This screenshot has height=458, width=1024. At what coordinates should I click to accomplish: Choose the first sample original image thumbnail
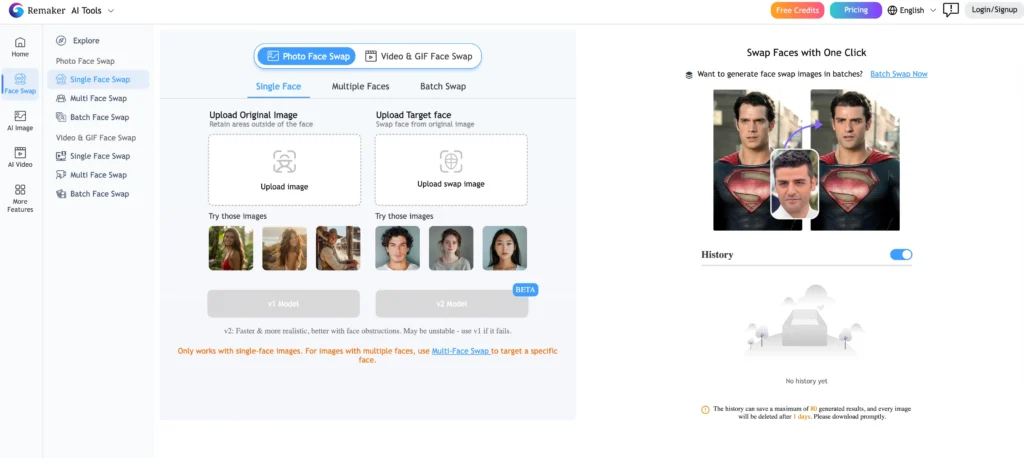(x=230, y=248)
